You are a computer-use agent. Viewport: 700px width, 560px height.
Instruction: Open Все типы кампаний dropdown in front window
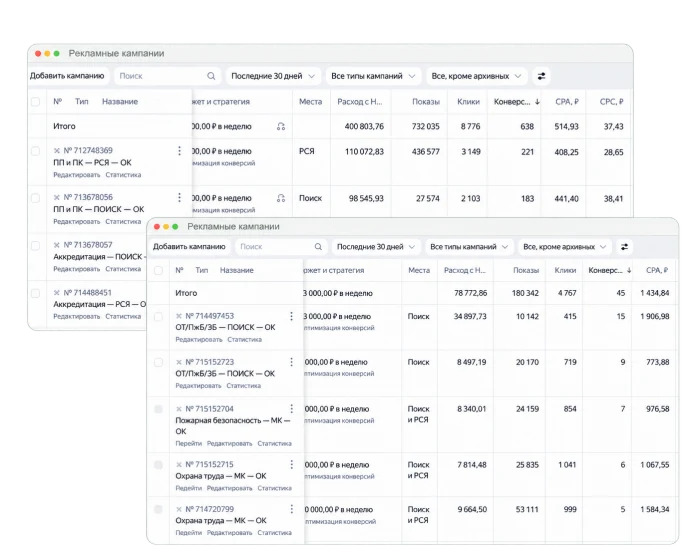(469, 247)
